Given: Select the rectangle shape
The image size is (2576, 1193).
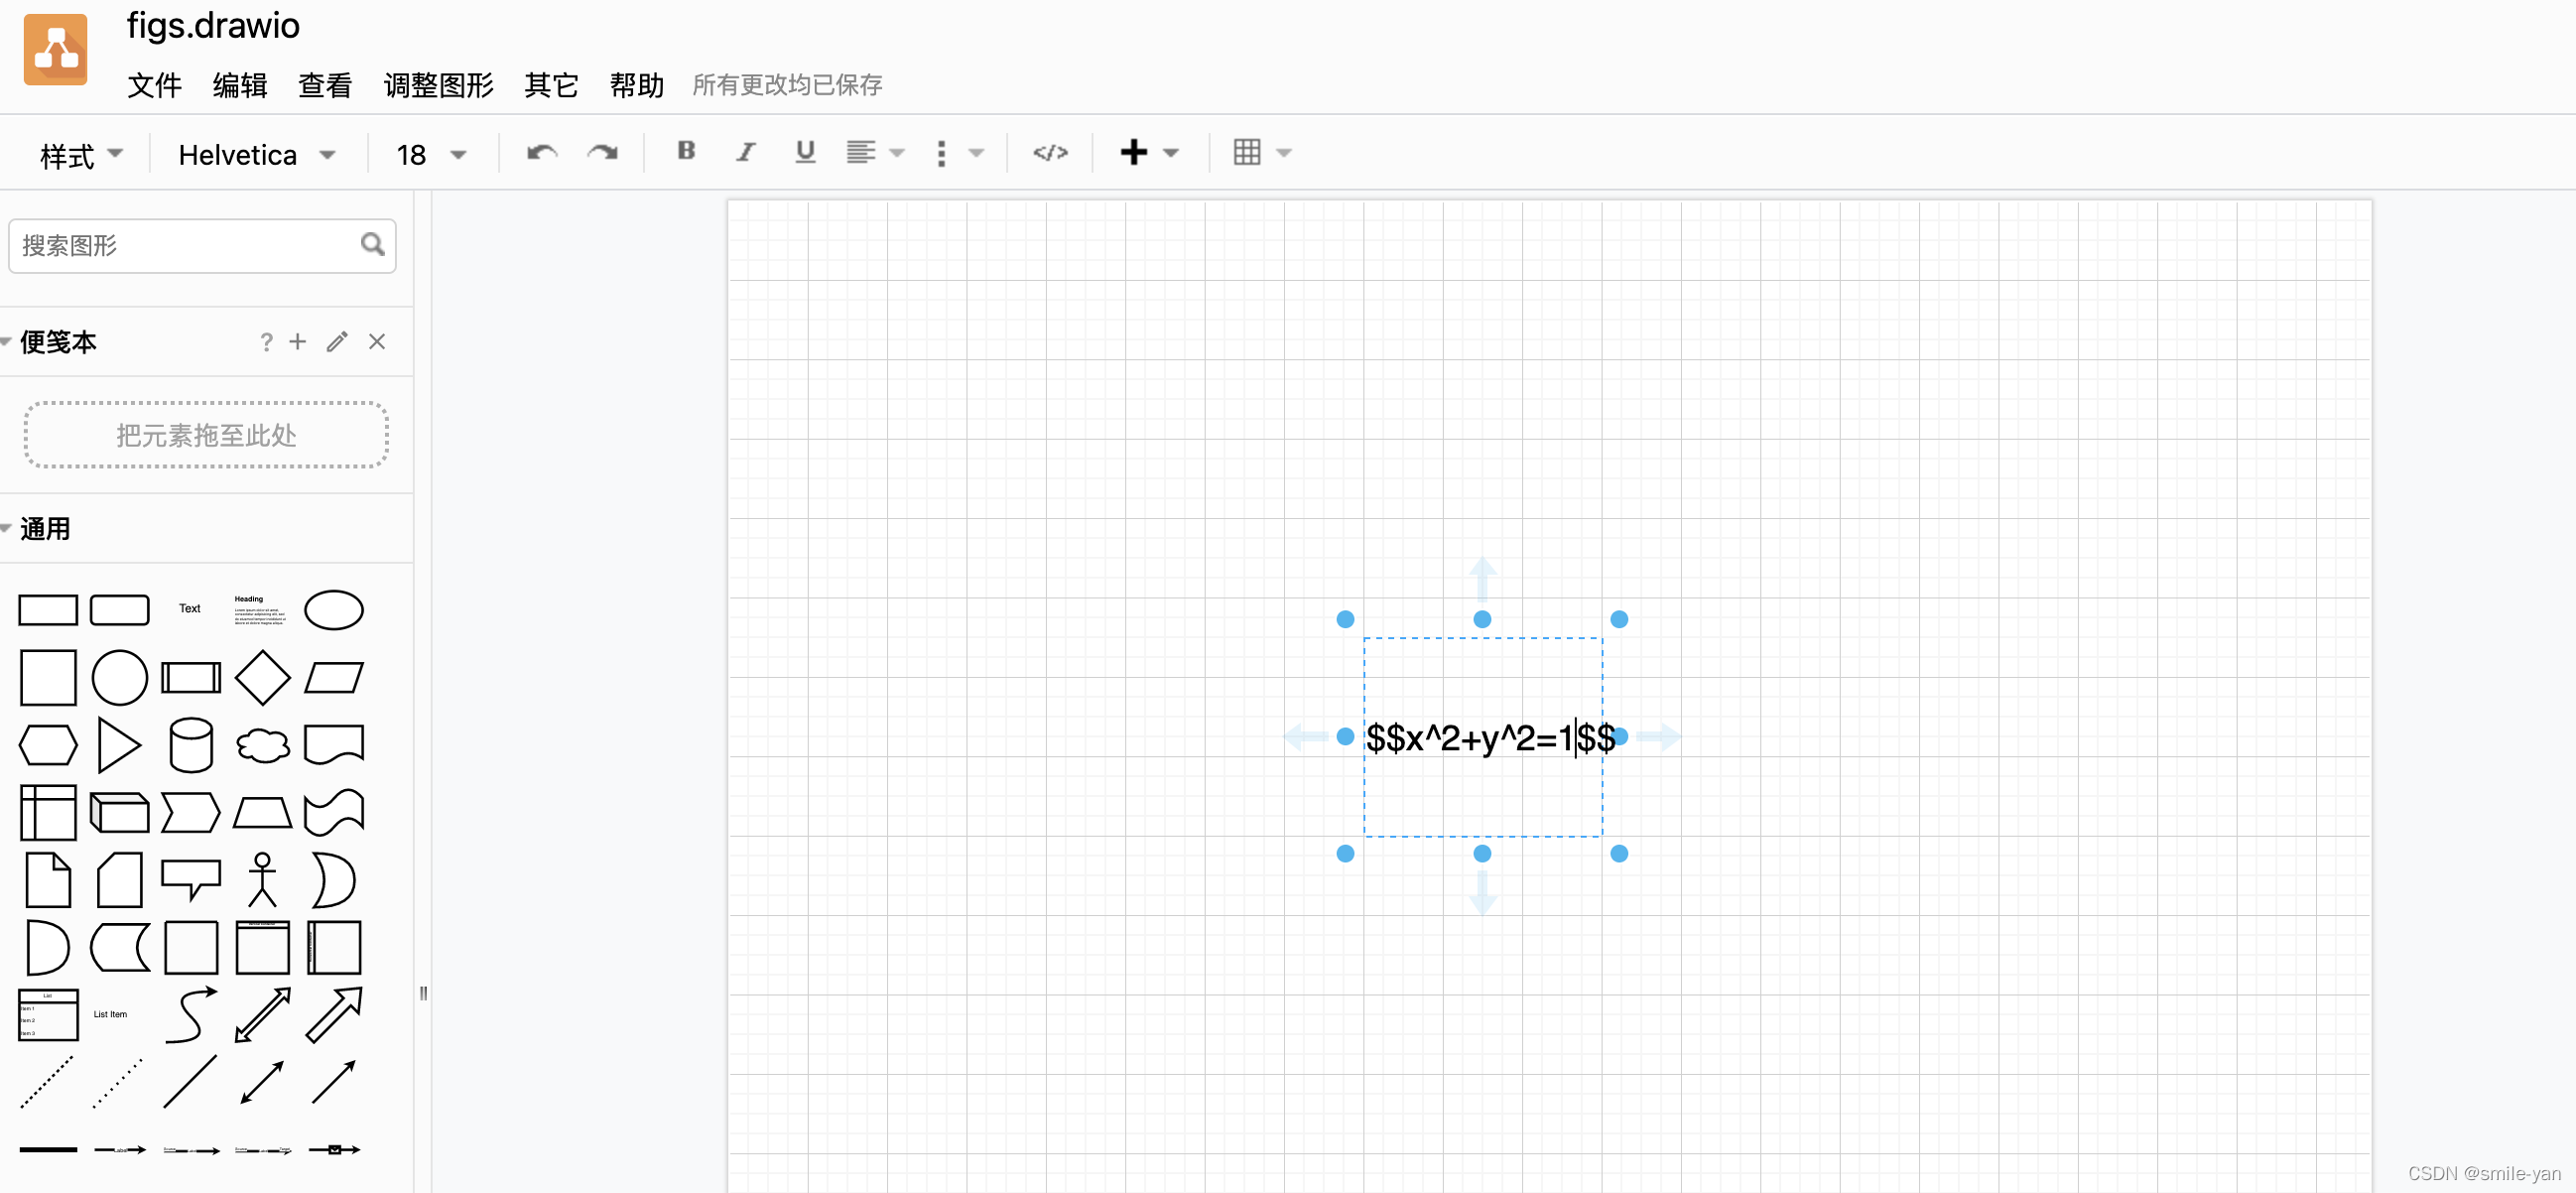Looking at the screenshot, I should [x=48, y=610].
